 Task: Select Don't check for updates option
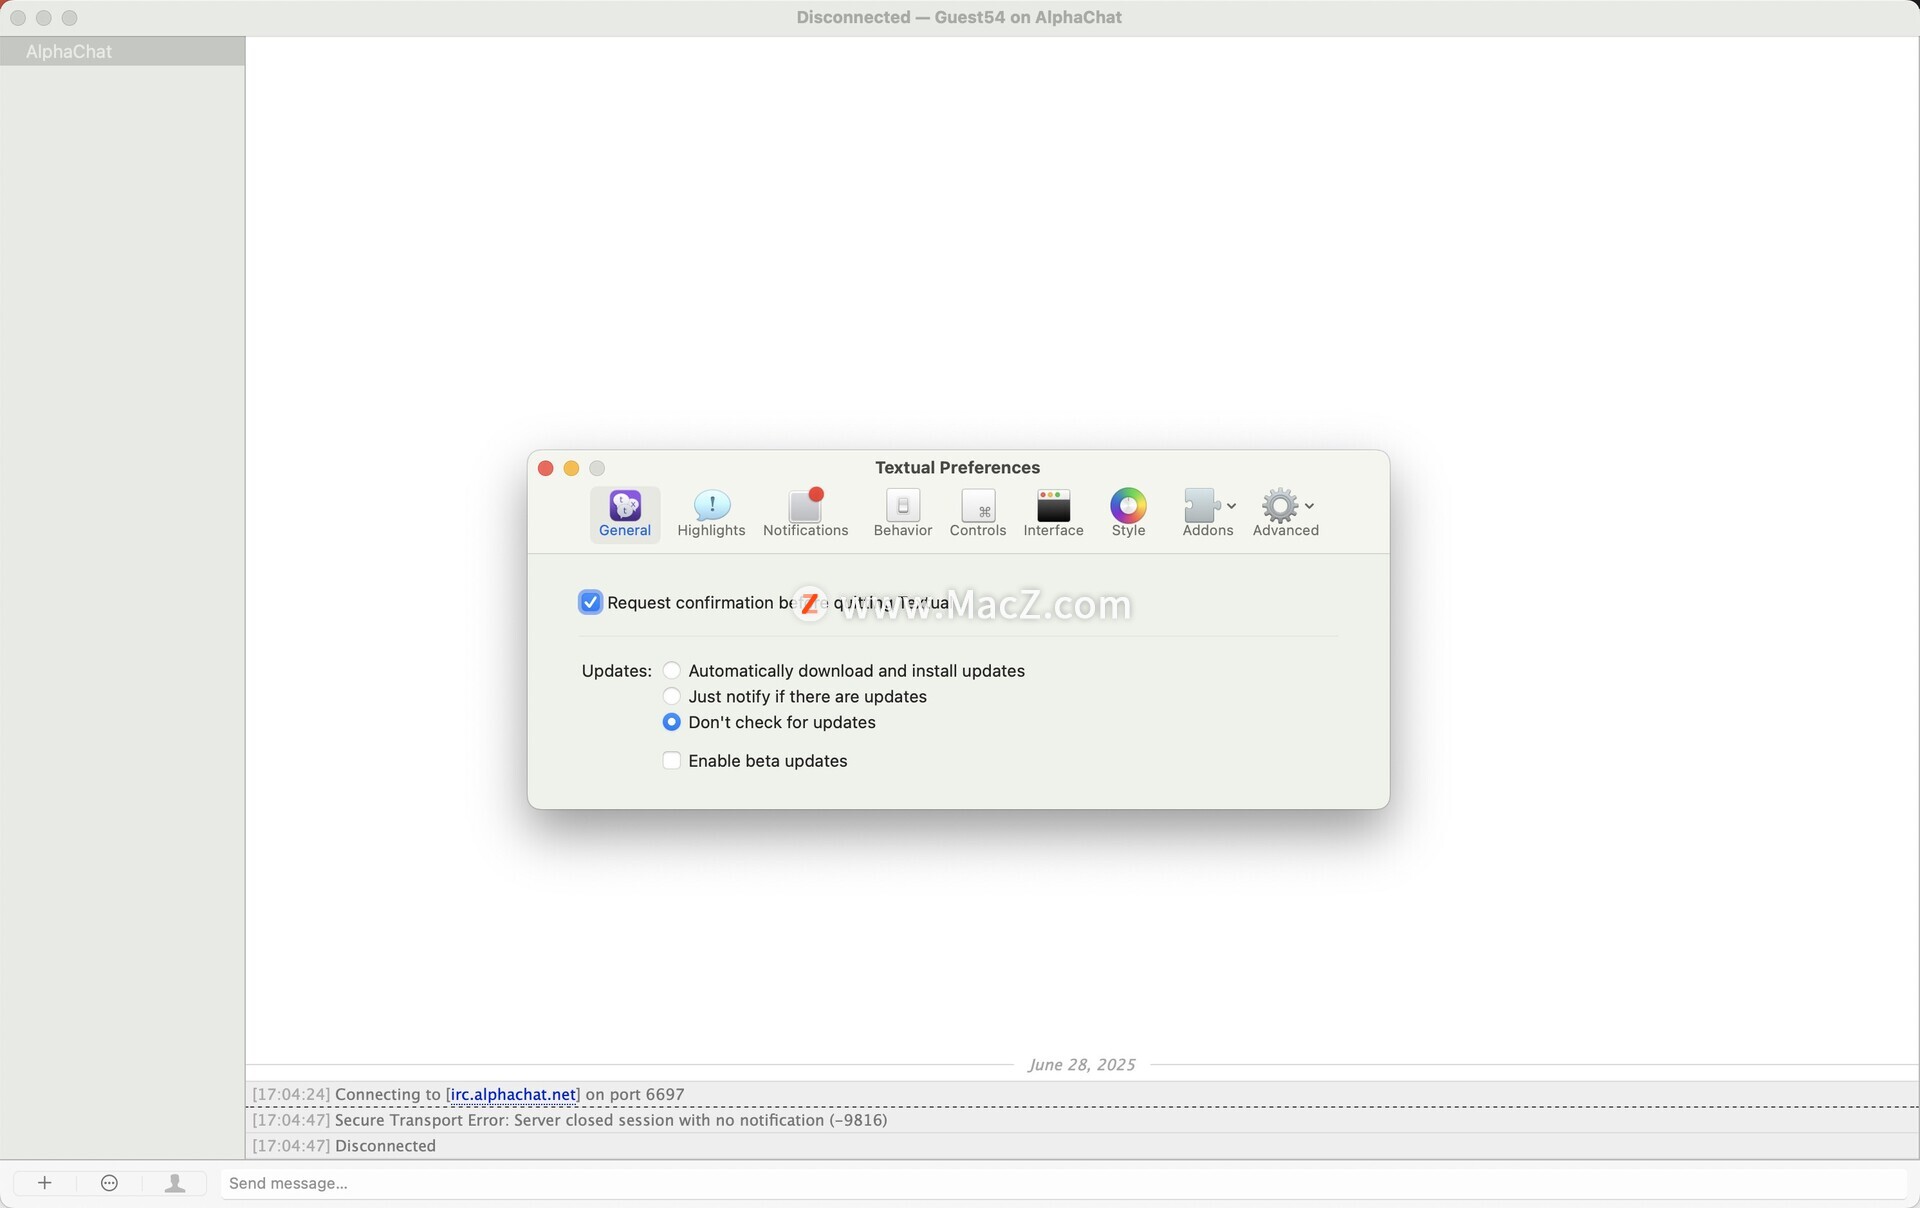672,722
